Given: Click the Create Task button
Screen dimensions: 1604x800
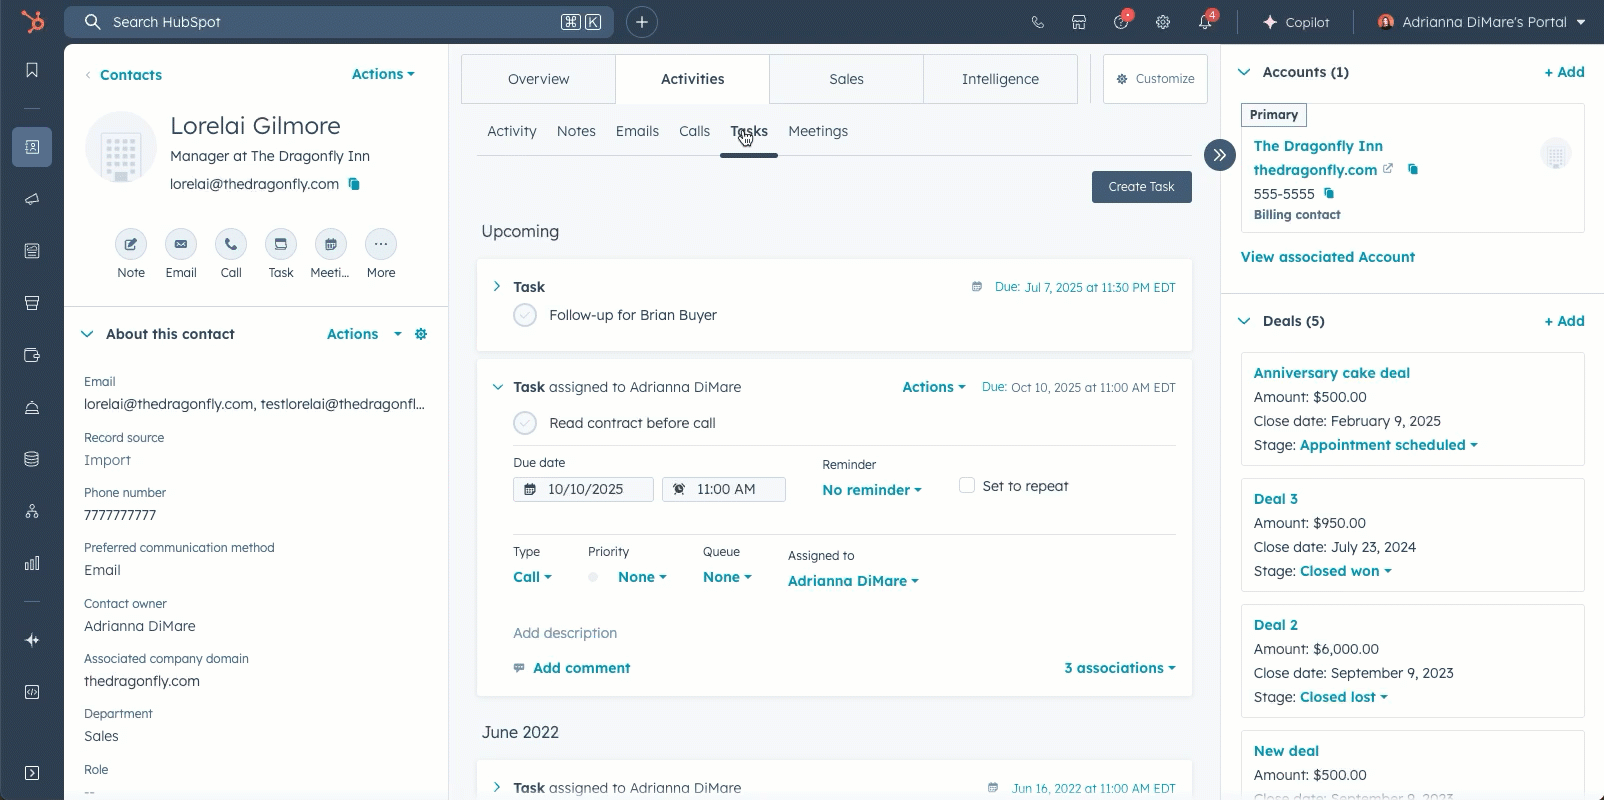Looking at the screenshot, I should pos(1141,187).
